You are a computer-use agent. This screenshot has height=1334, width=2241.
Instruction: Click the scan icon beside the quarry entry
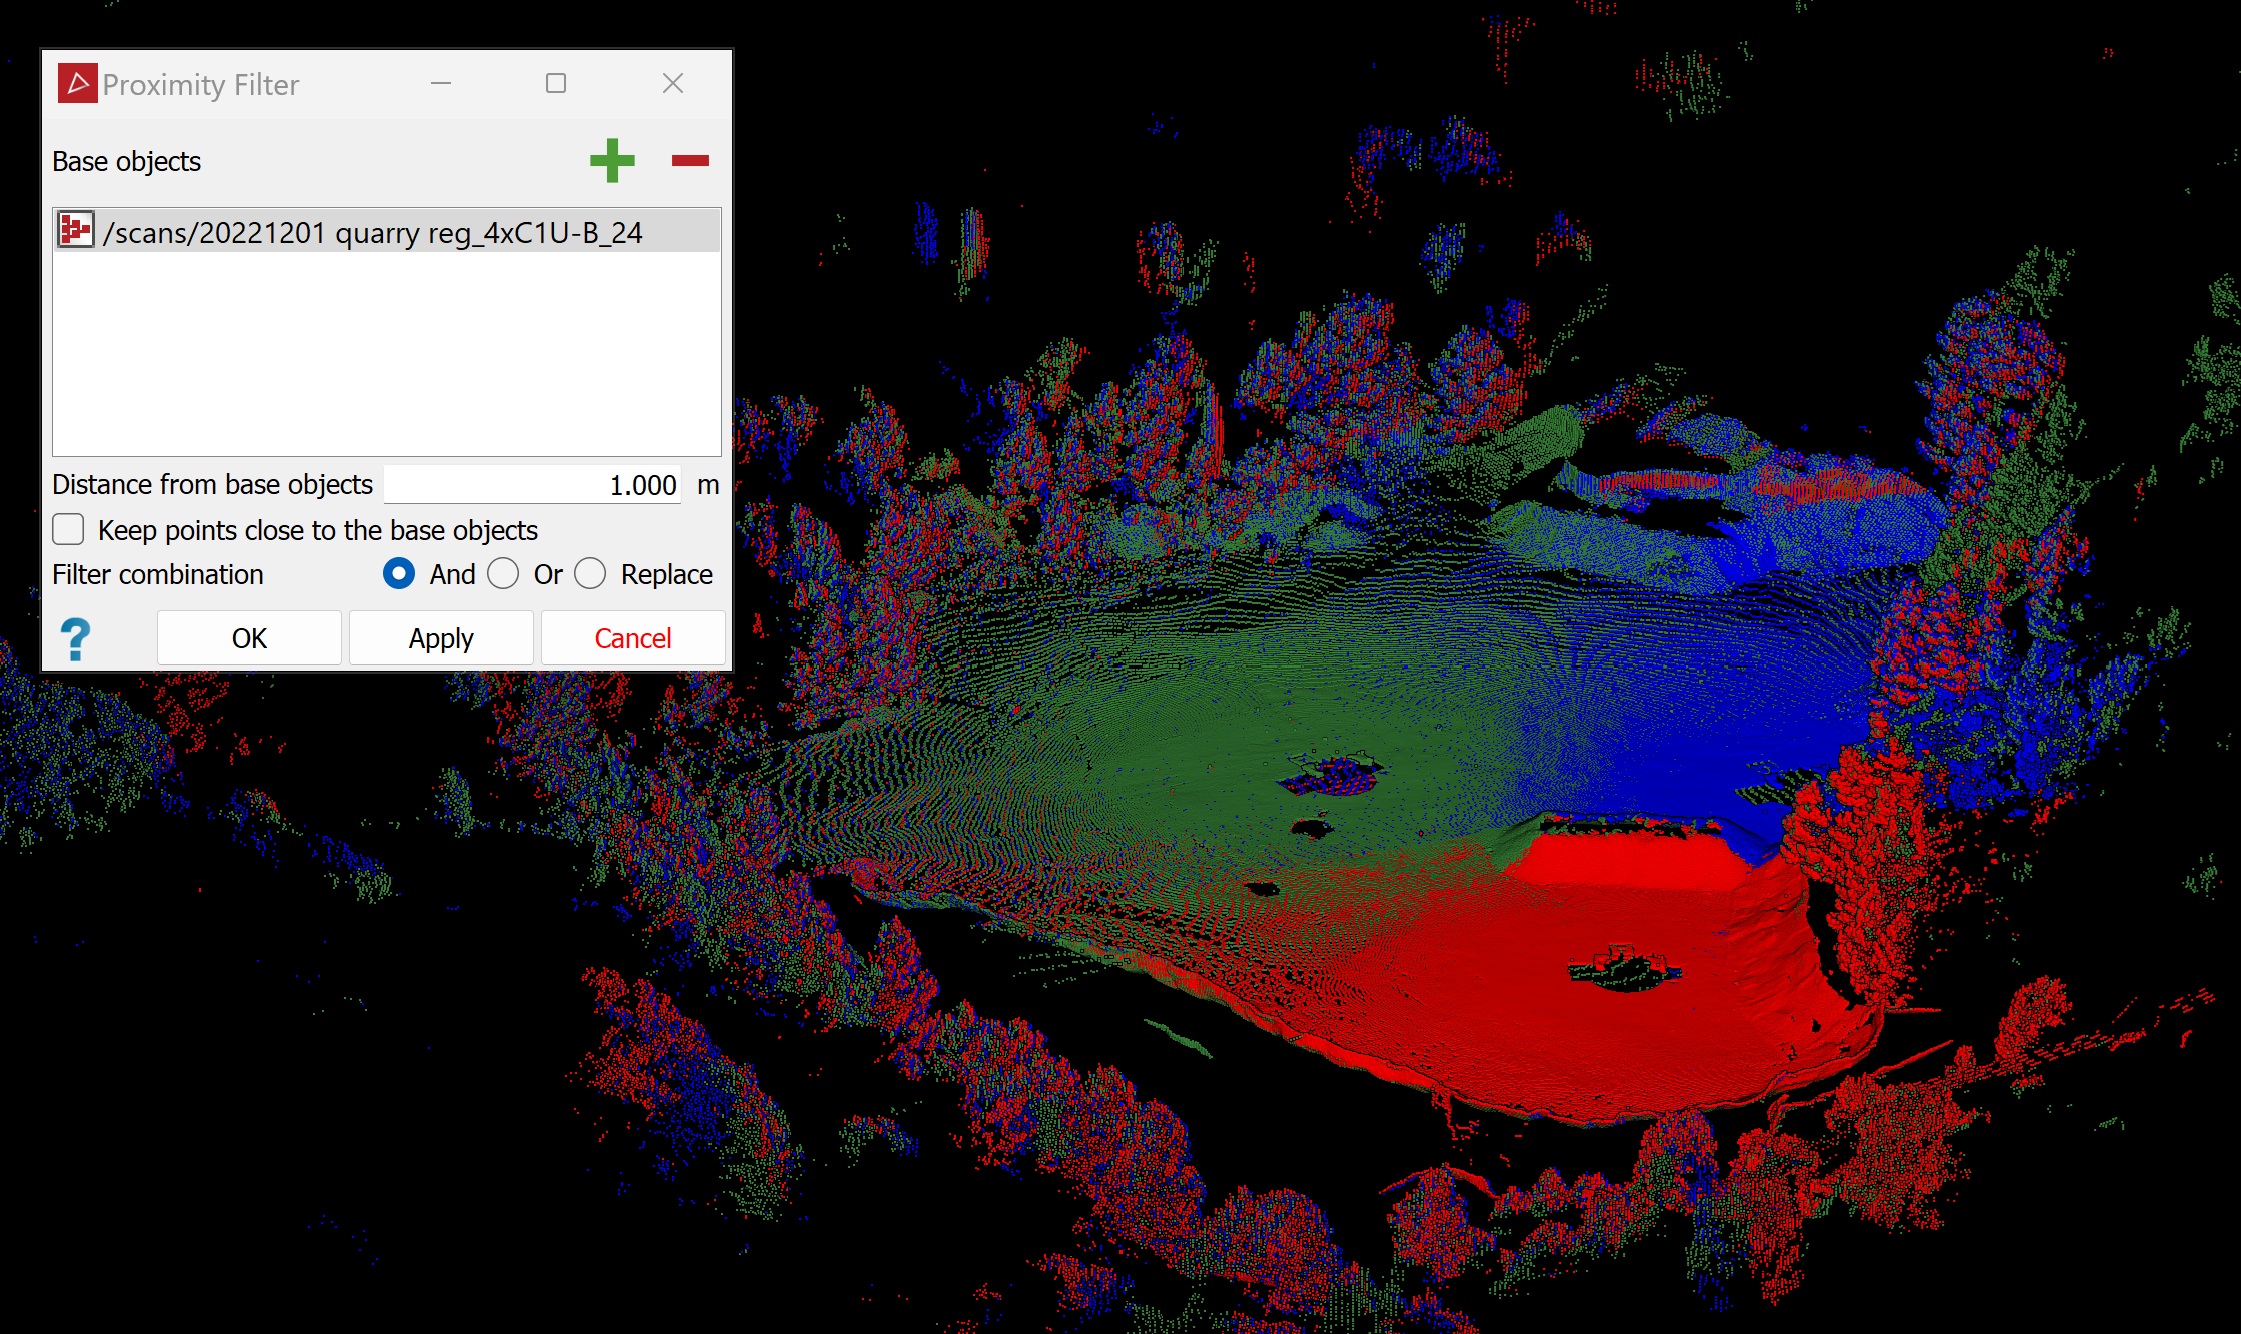tap(76, 230)
